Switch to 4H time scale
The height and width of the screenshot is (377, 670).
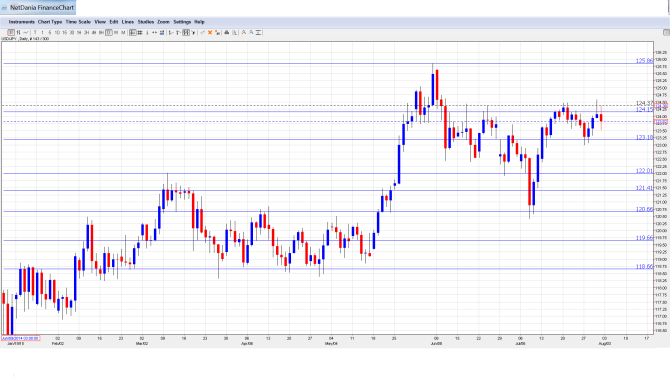[x=94, y=32]
